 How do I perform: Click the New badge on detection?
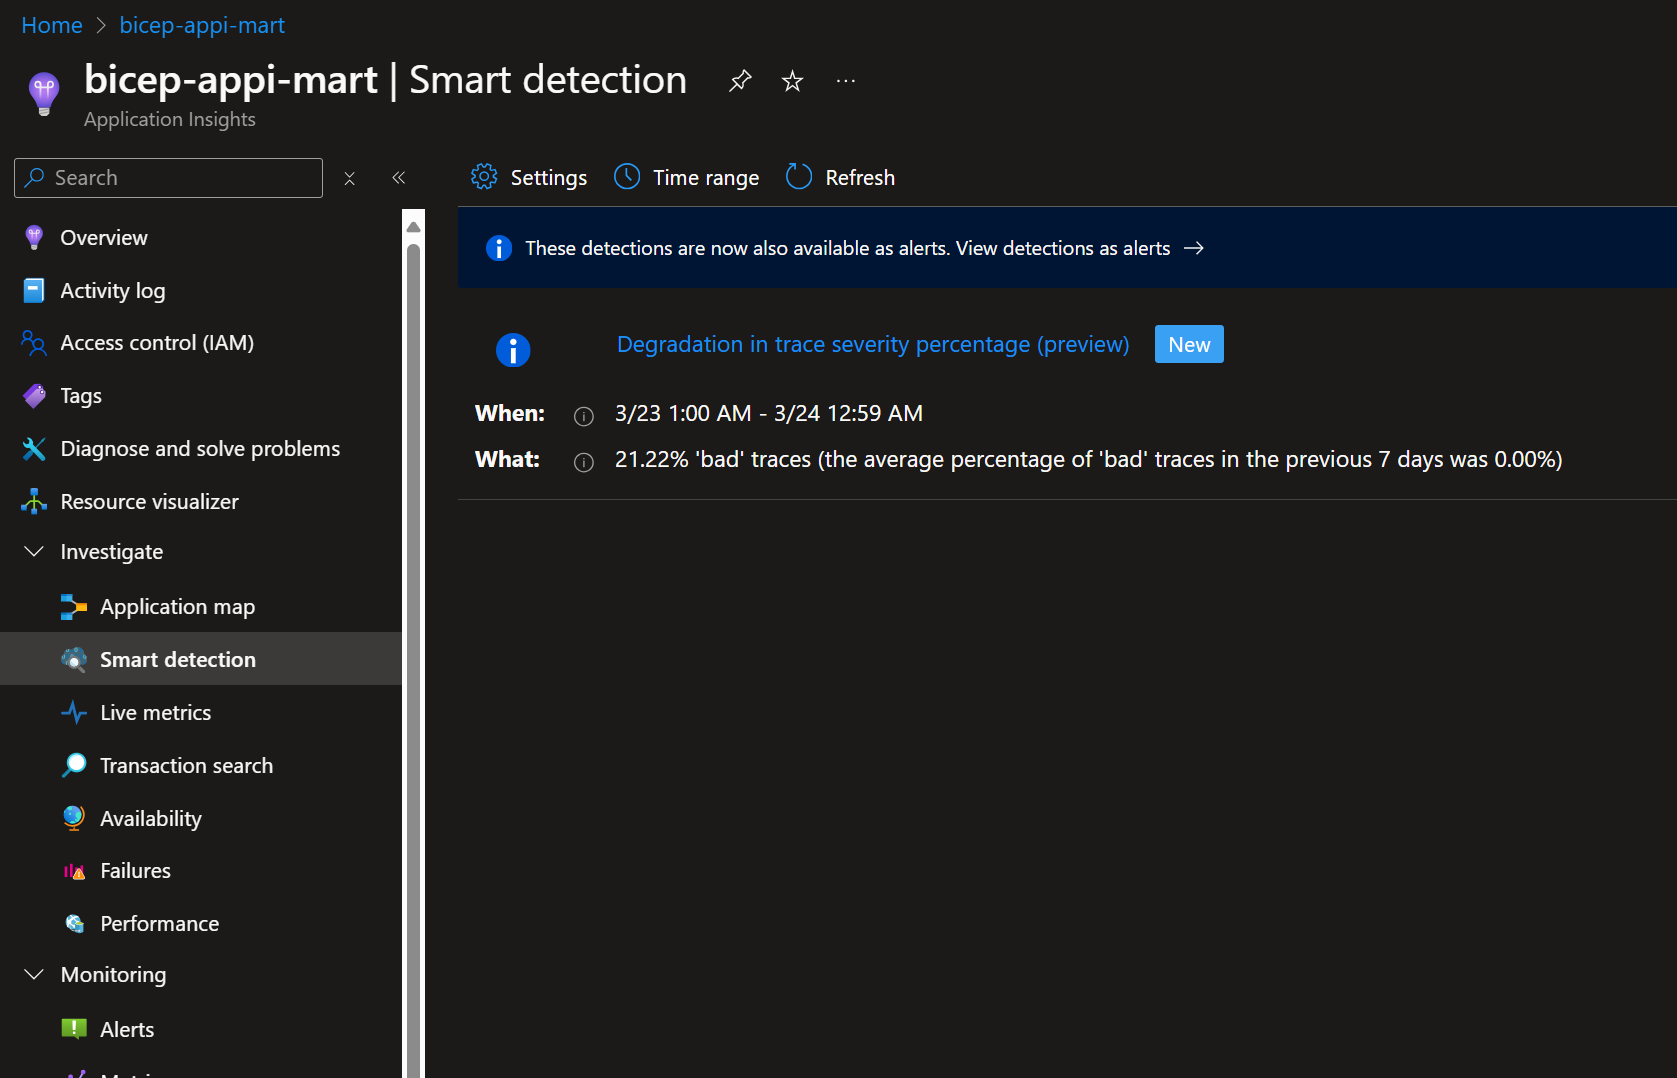point(1189,344)
